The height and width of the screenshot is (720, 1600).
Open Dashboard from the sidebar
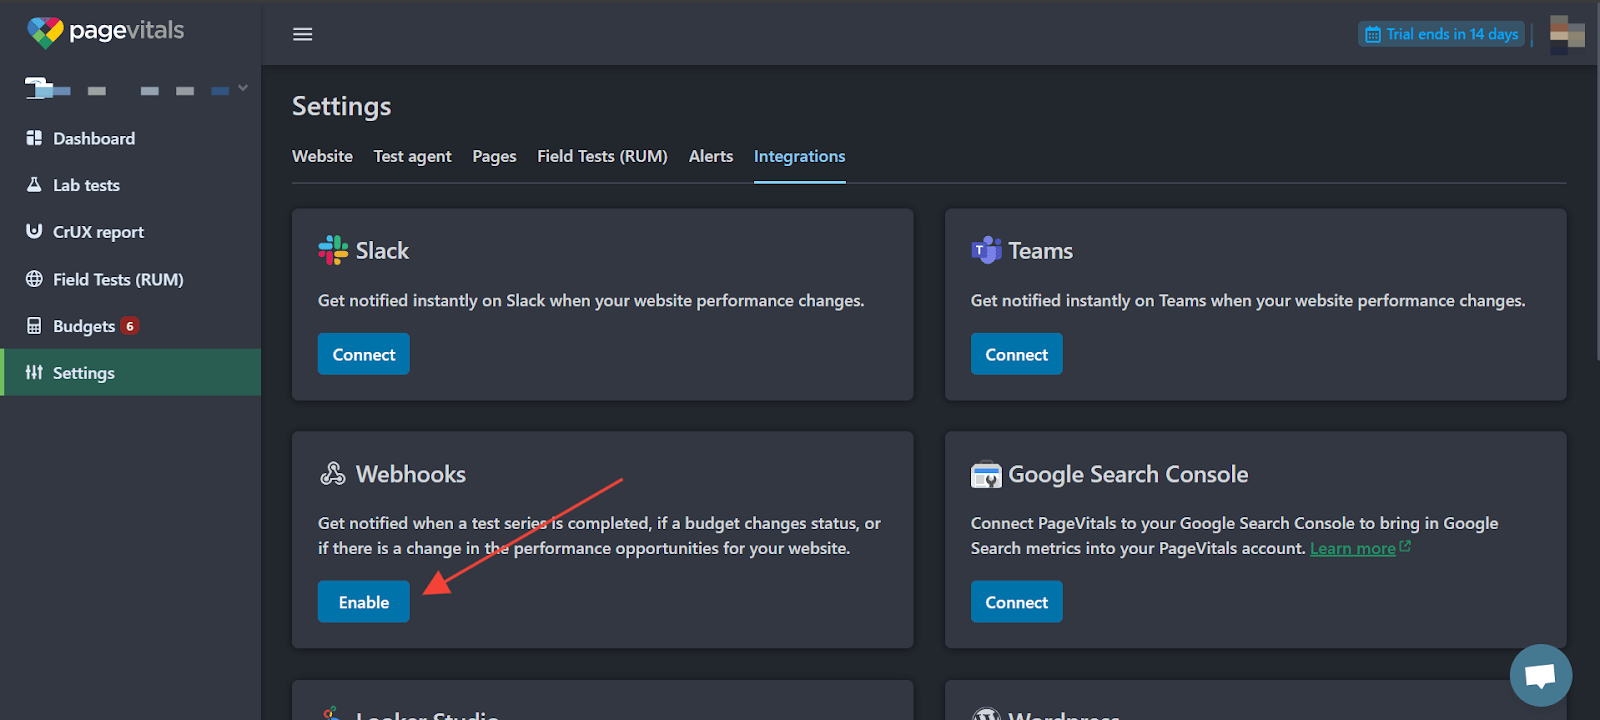coord(130,138)
